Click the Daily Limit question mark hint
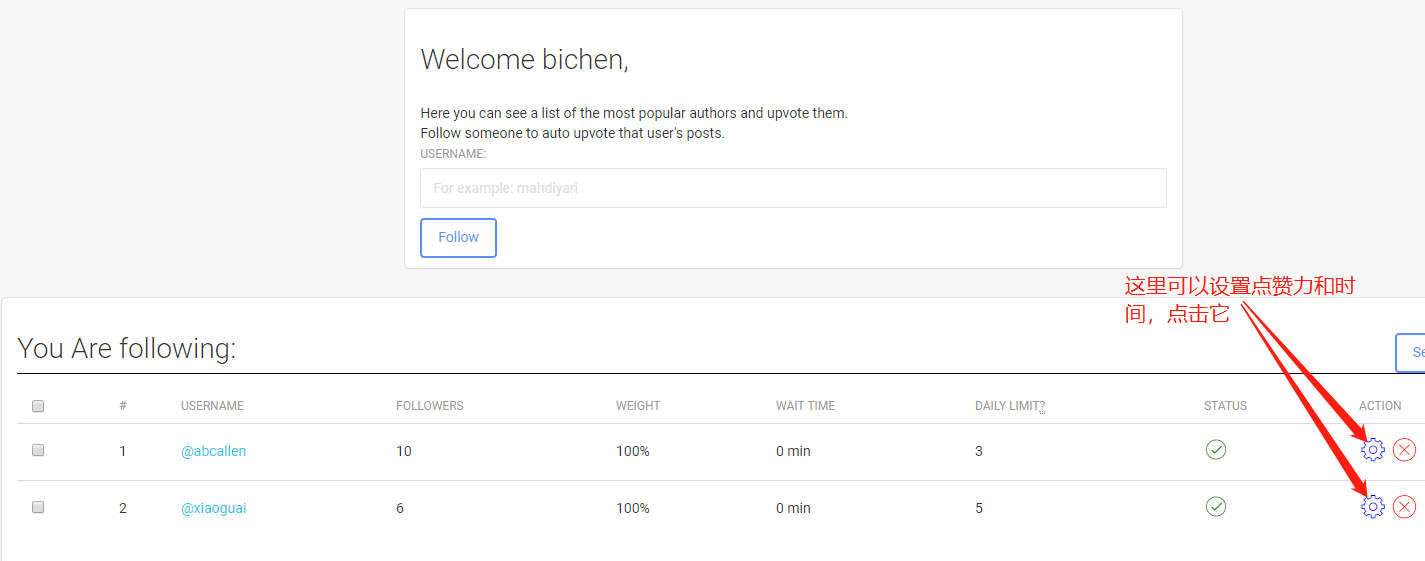 (1042, 407)
